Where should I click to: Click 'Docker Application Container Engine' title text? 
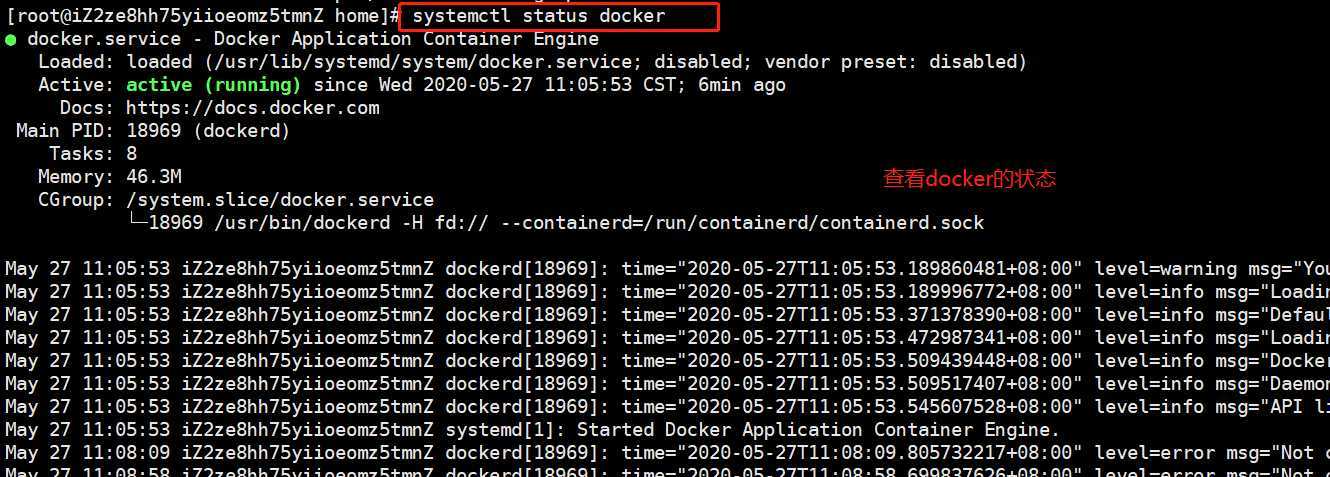pyautogui.click(x=406, y=39)
